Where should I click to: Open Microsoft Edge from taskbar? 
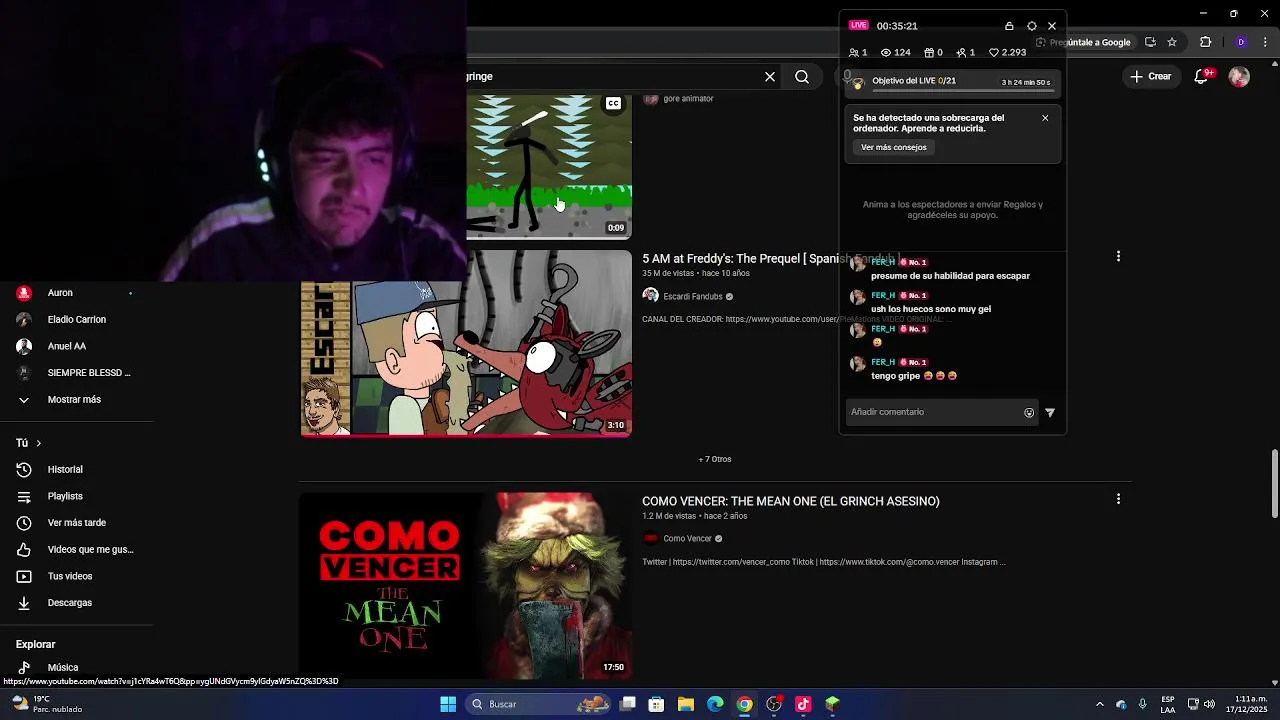715,704
